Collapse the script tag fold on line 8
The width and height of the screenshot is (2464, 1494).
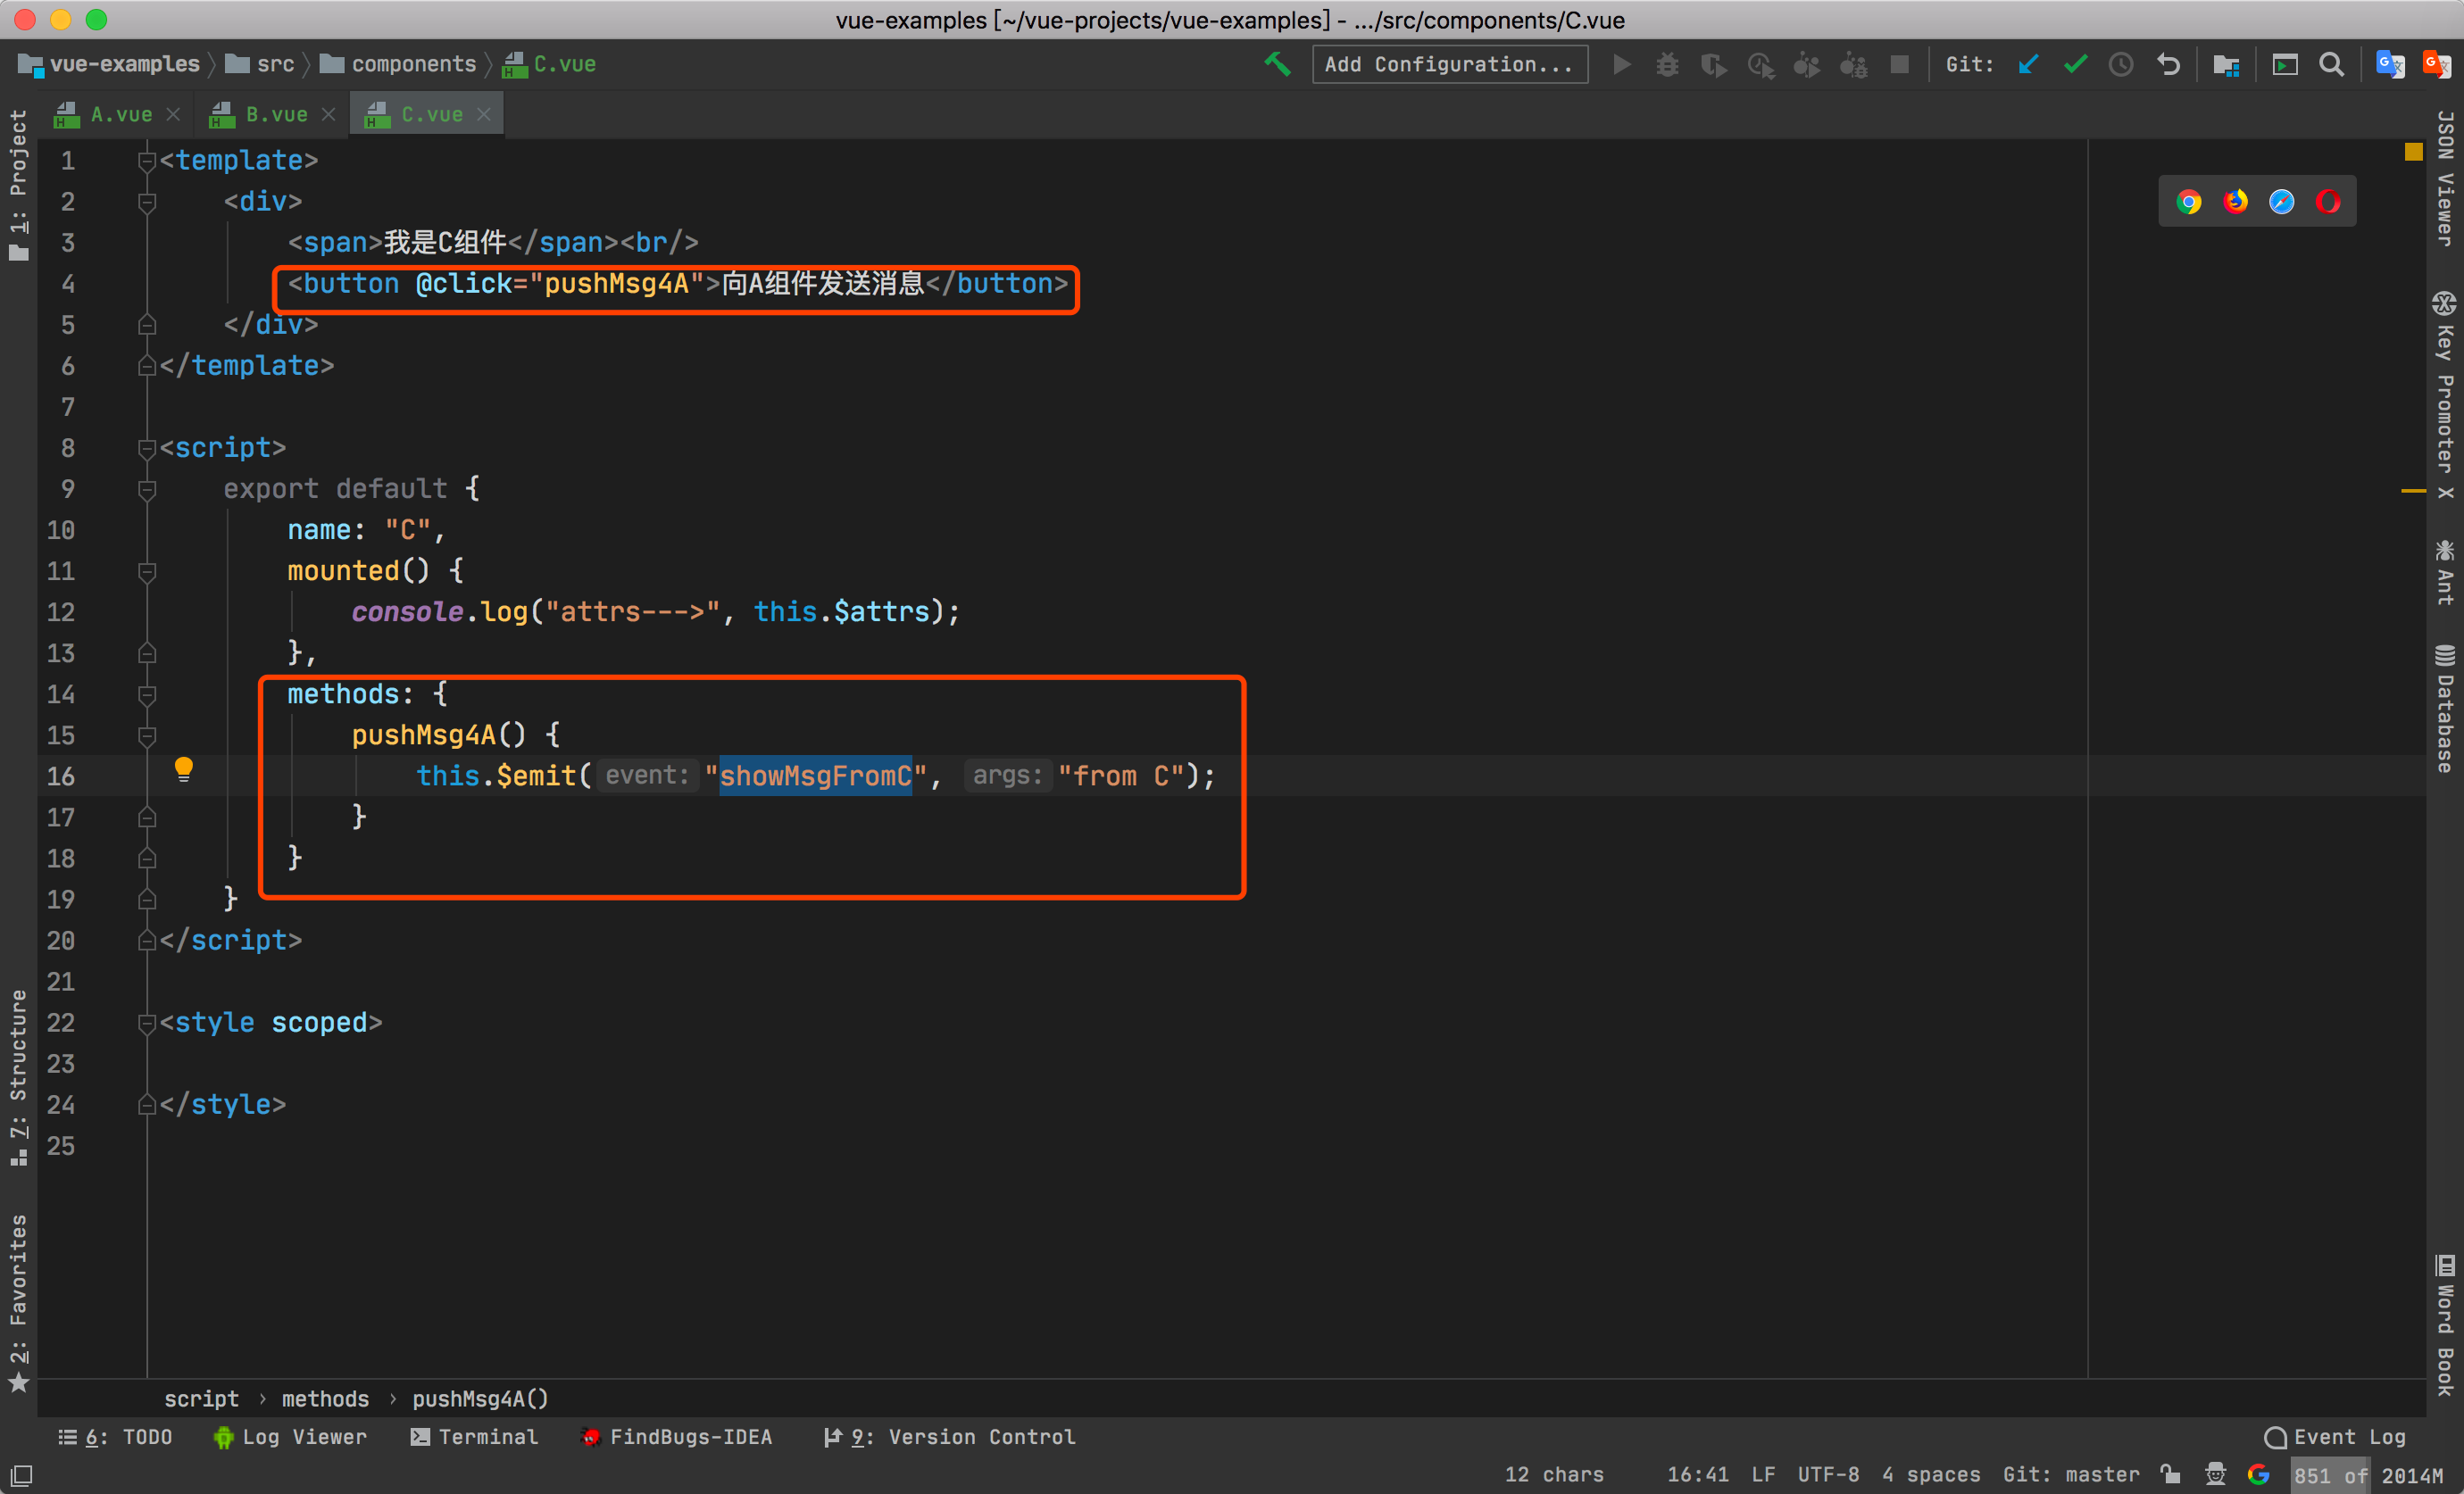(x=147, y=448)
